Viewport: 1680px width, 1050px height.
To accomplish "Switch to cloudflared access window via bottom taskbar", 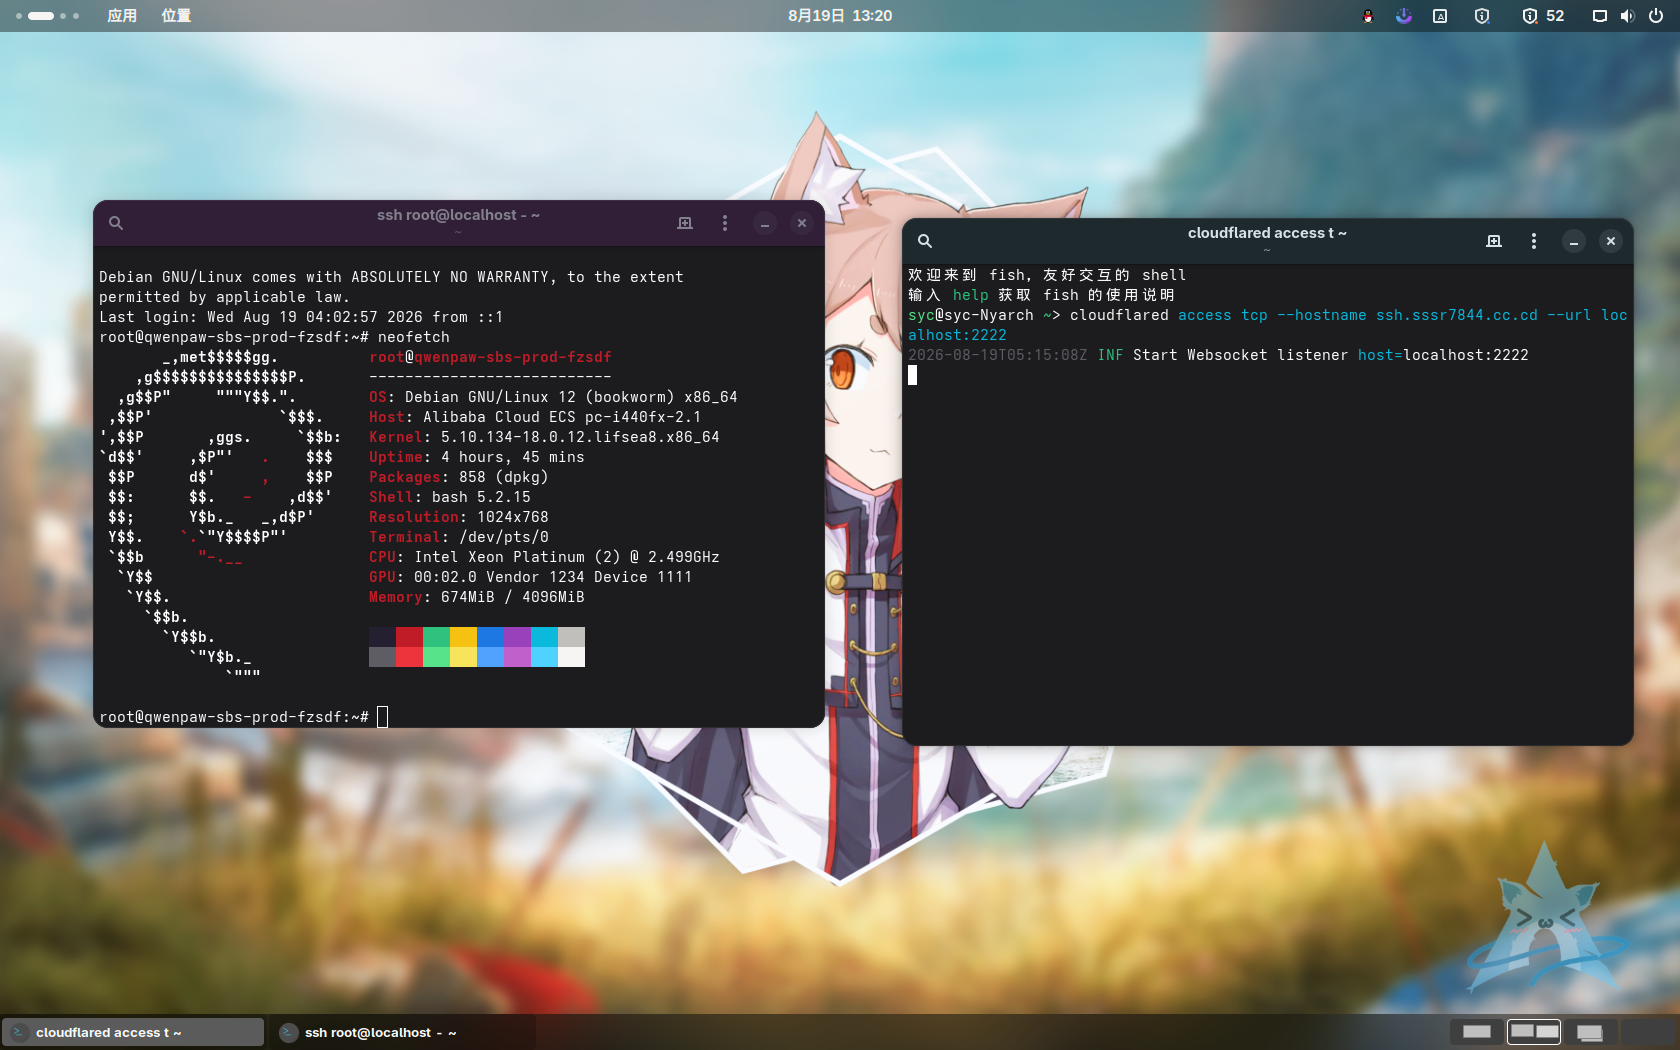I will click(133, 1032).
